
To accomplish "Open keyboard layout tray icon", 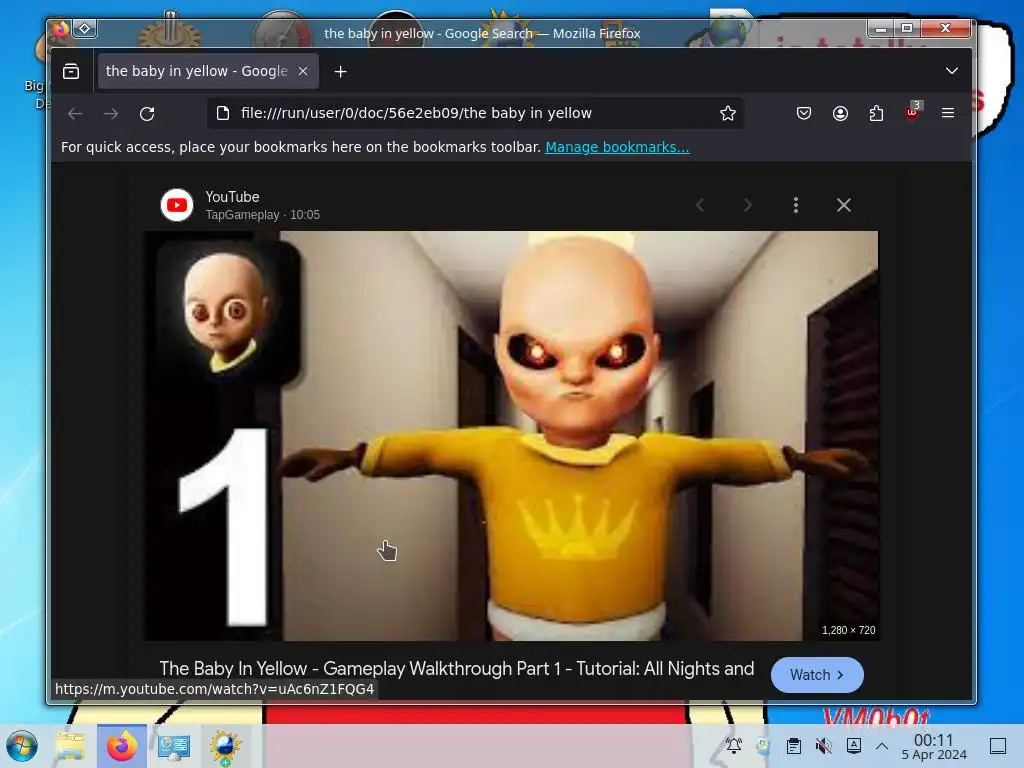I will pos(854,746).
